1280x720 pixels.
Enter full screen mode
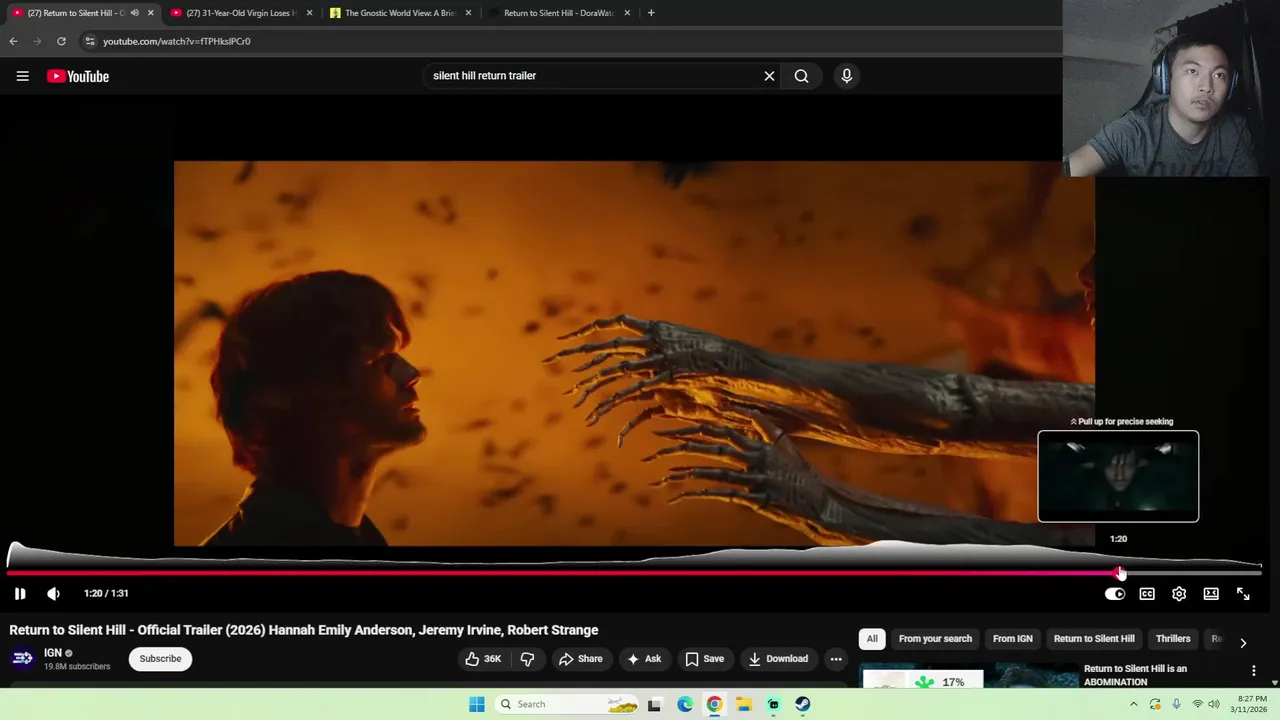(x=1243, y=594)
